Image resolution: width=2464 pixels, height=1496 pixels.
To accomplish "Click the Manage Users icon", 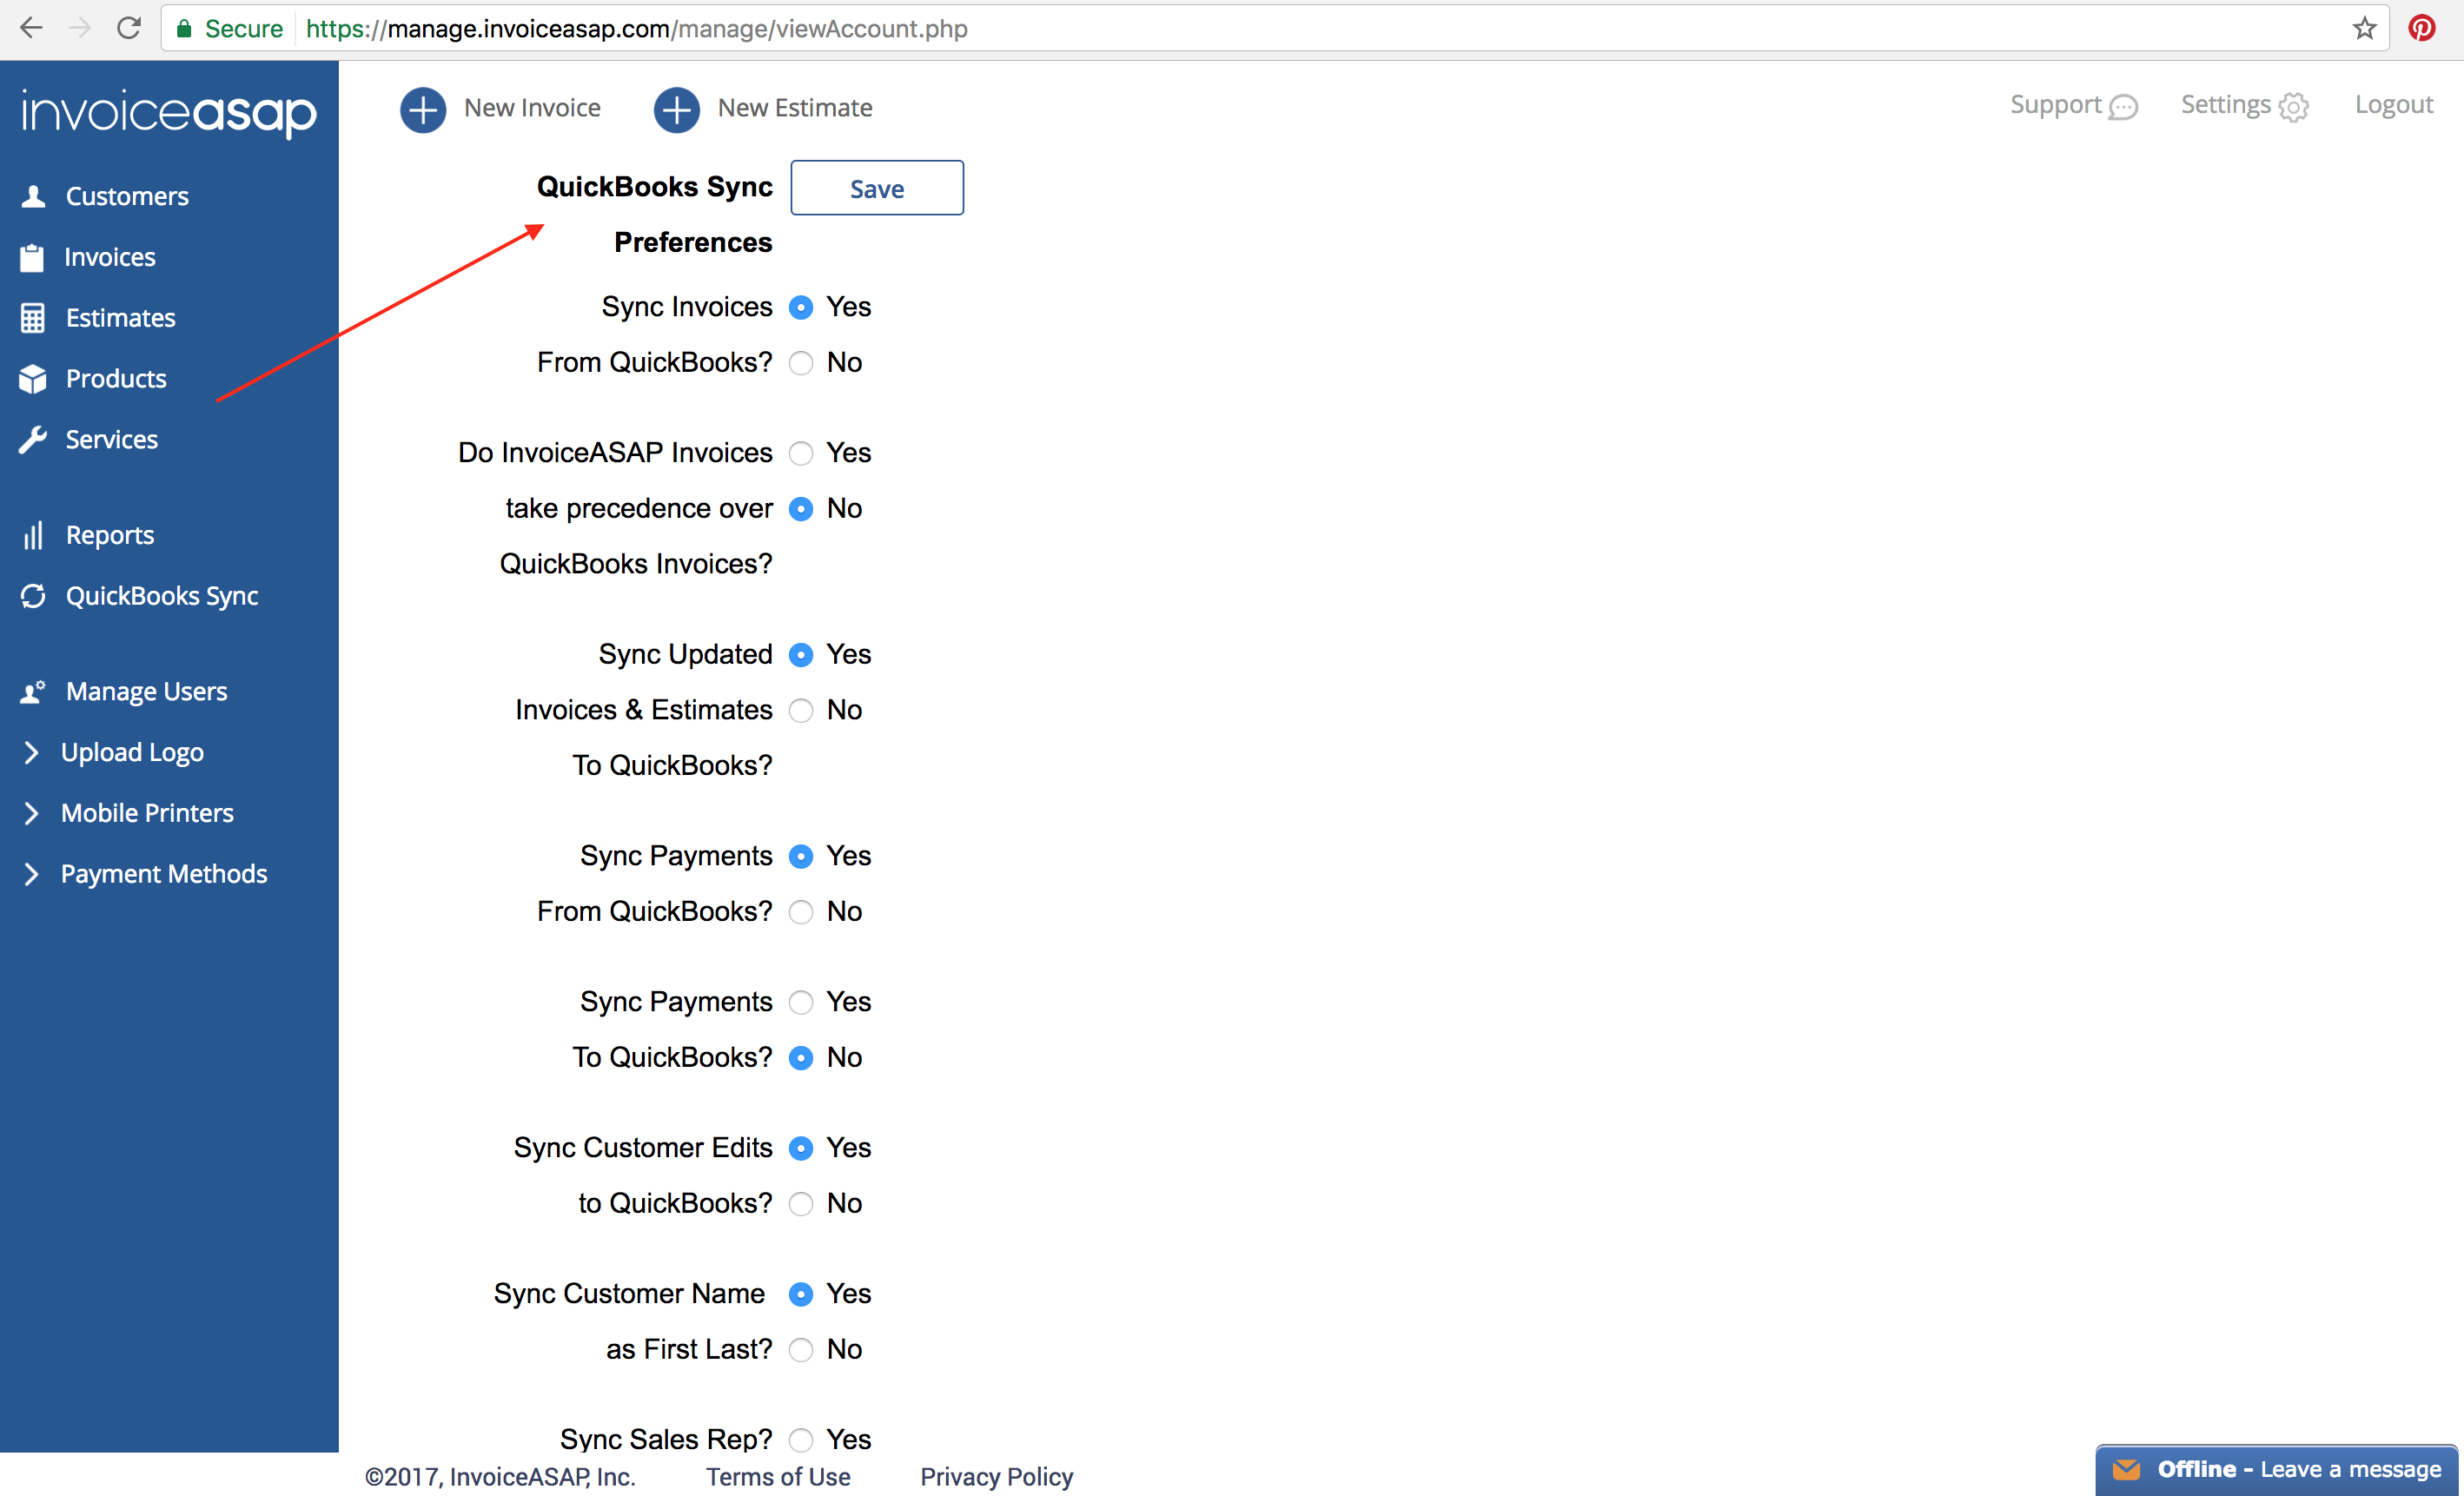I will tap(33, 691).
